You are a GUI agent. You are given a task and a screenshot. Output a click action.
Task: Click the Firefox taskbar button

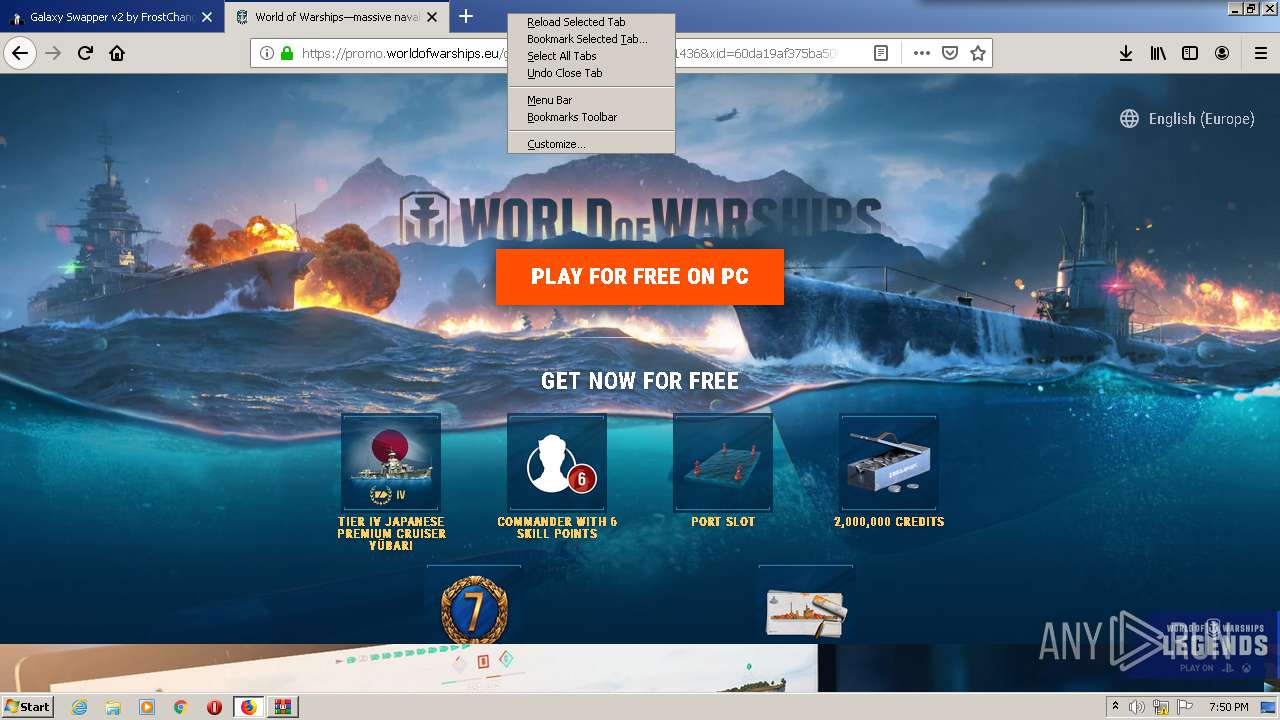tap(248, 707)
